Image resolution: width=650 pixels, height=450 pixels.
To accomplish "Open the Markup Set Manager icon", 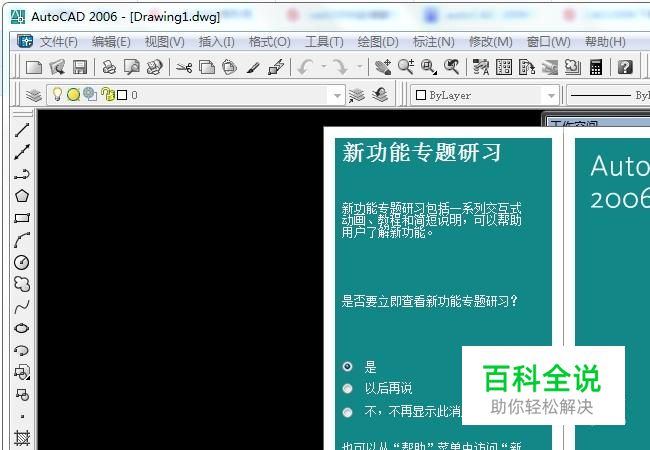I will (x=572, y=67).
